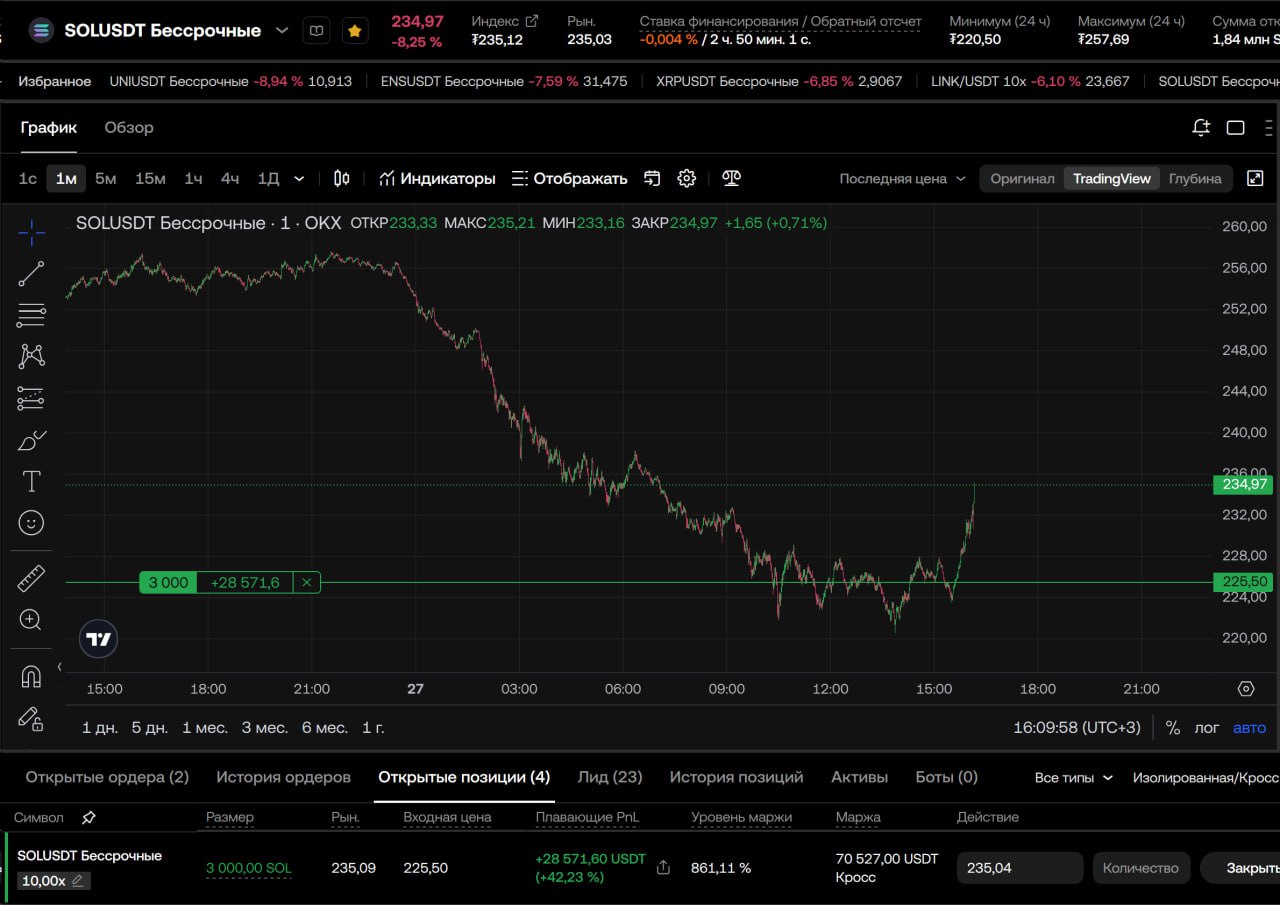Open the Индекс external link icon

coord(532,21)
